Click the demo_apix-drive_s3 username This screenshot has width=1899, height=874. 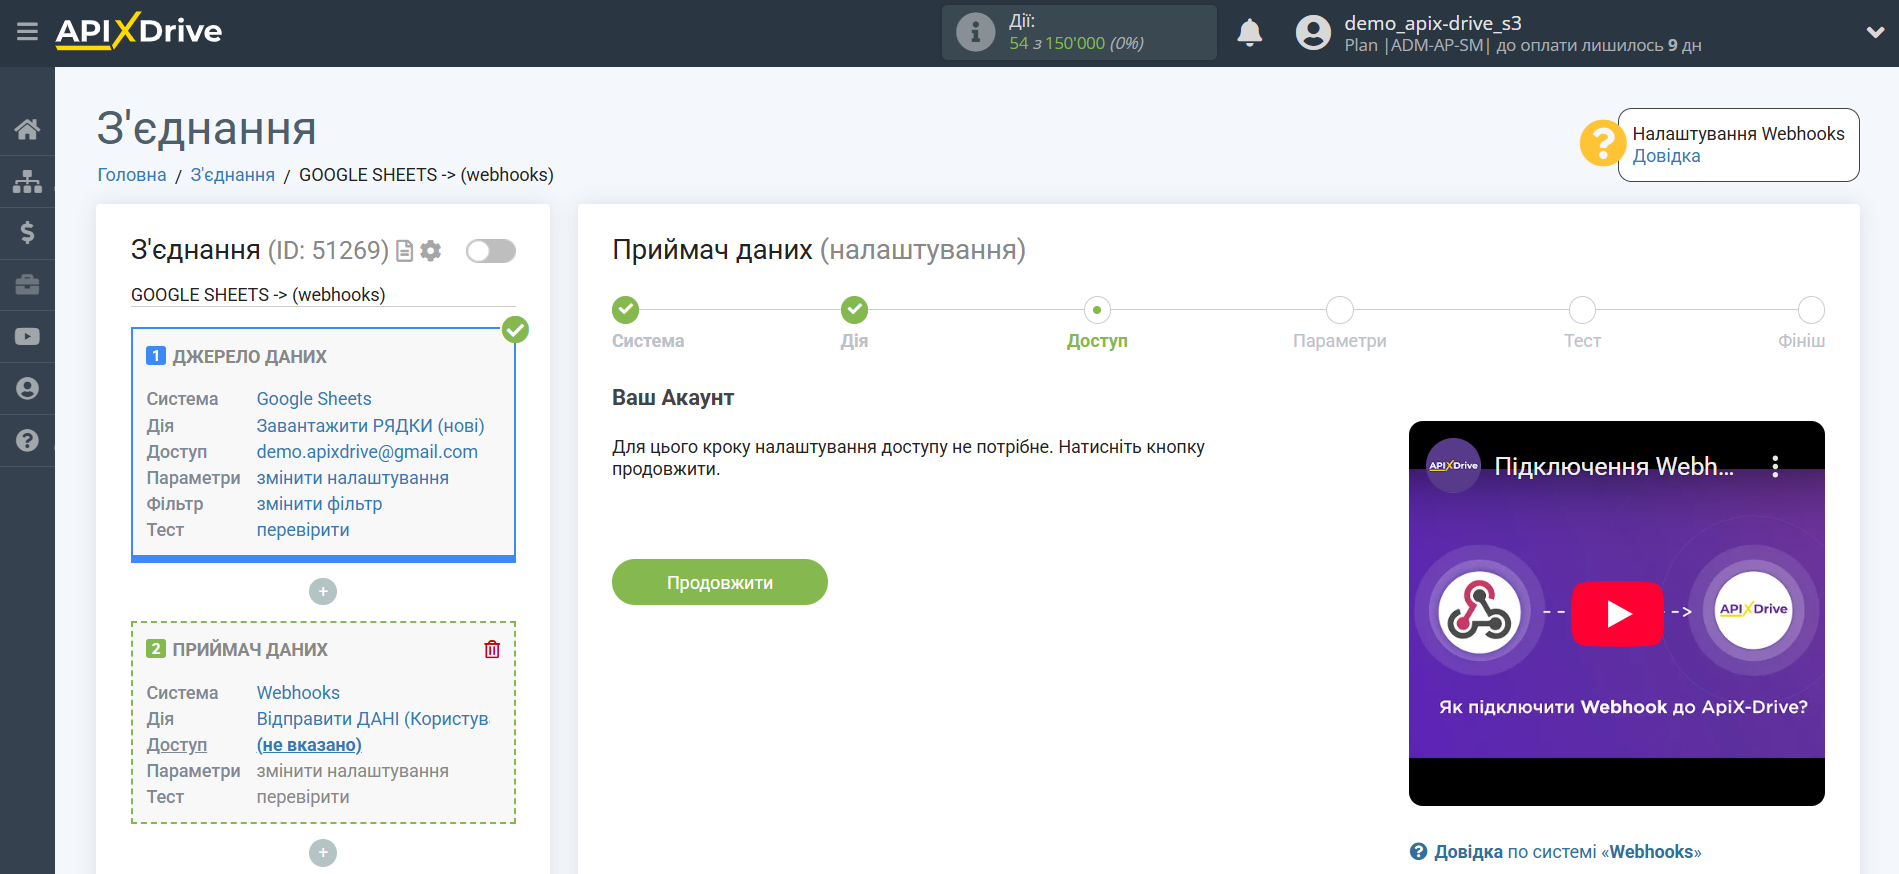click(x=1433, y=23)
